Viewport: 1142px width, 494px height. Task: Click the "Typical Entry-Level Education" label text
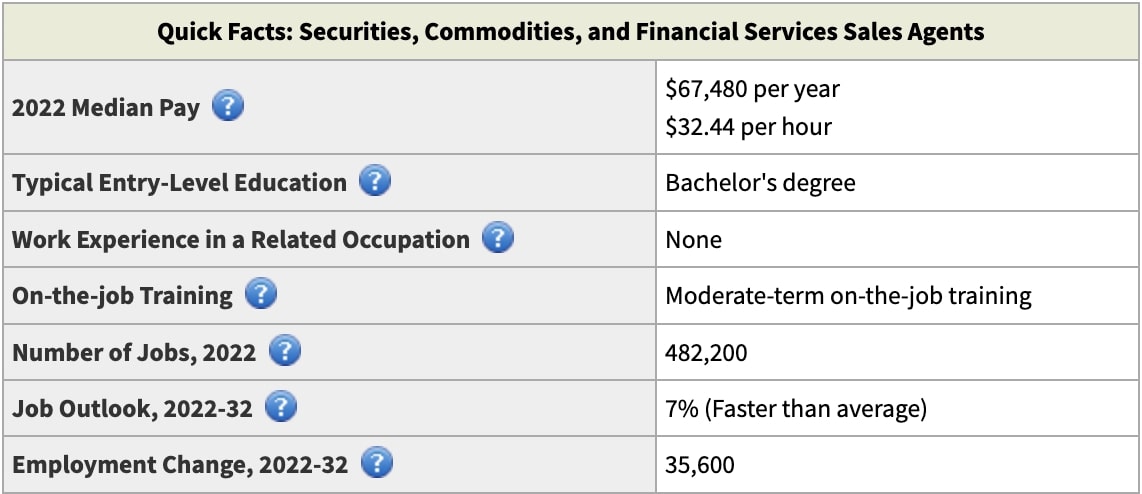pos(179,183)
